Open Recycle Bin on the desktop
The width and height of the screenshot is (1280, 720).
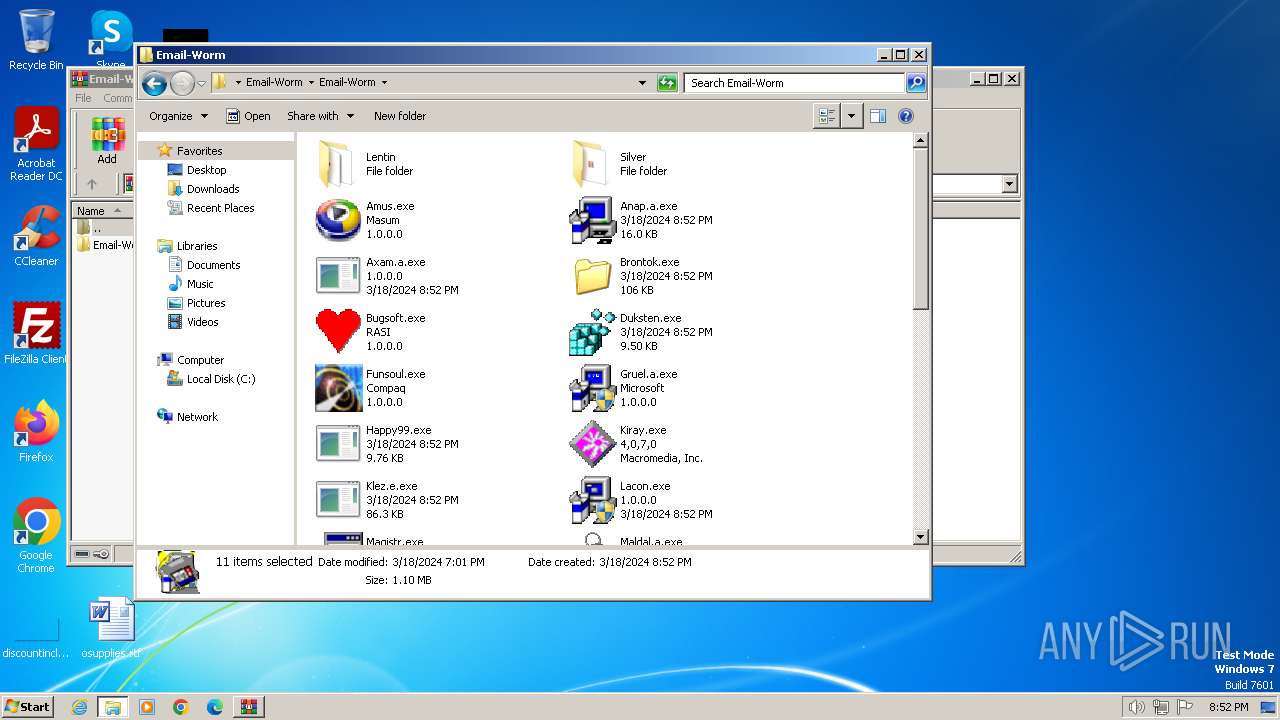tap(36, 40)
